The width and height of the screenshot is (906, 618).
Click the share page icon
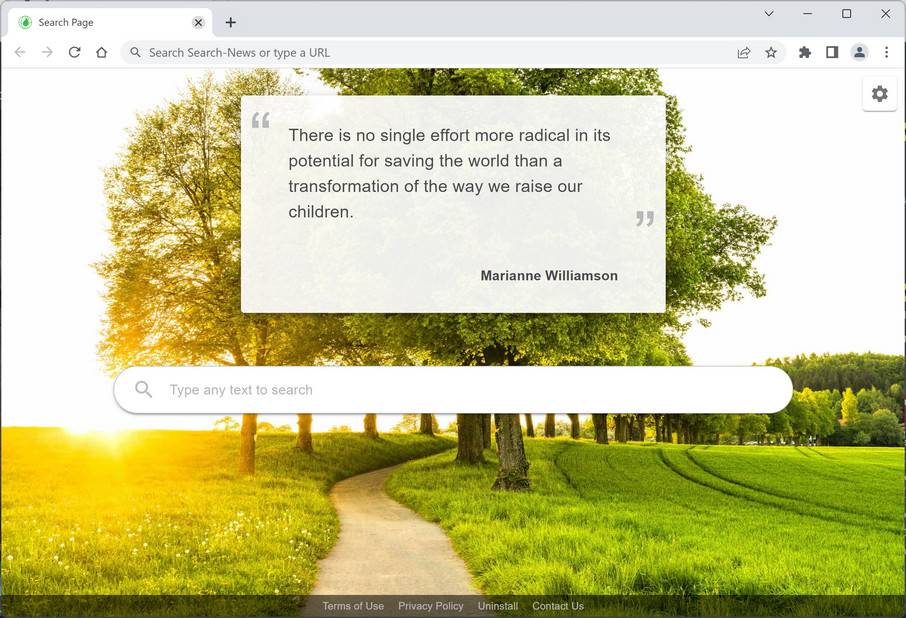pos(744,53)
